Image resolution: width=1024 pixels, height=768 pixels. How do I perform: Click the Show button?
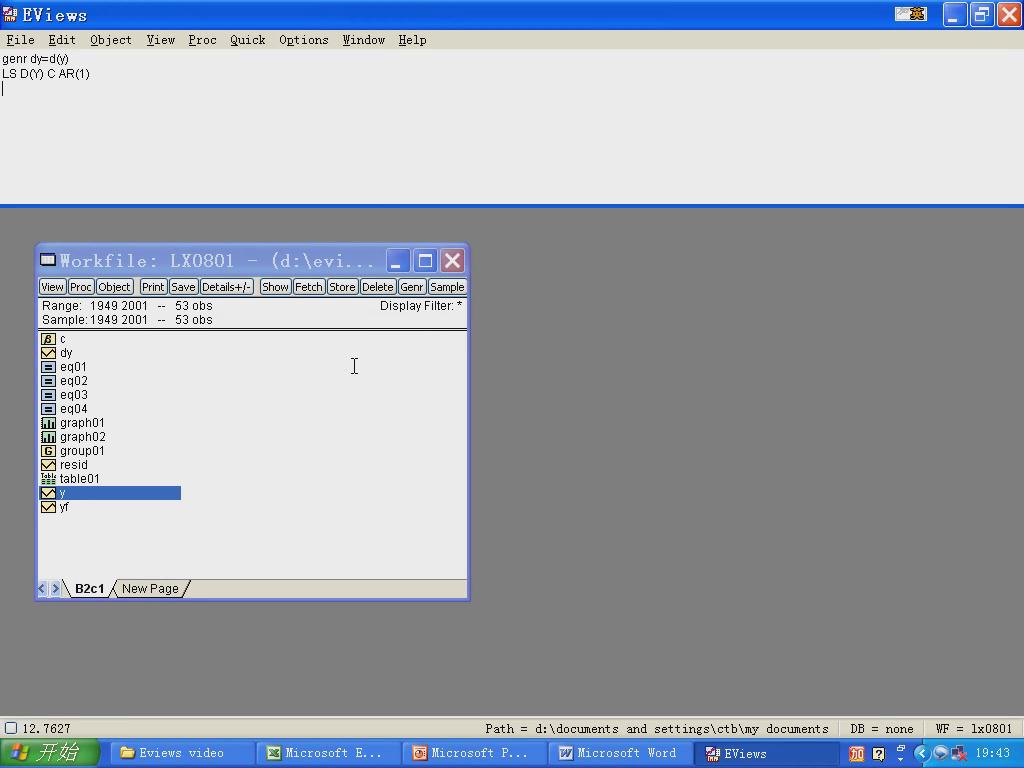pyautogui.click(x=275, y=287)
